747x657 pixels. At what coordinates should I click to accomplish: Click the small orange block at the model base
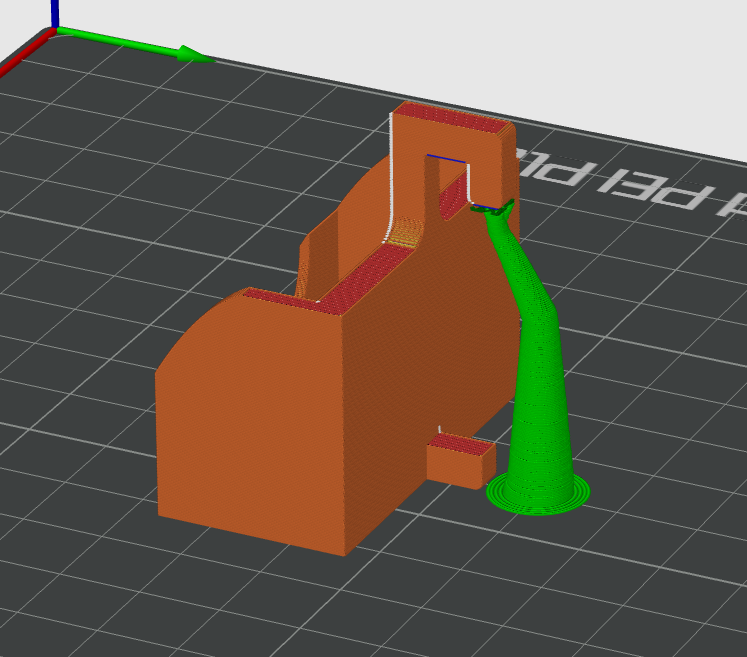461,461
